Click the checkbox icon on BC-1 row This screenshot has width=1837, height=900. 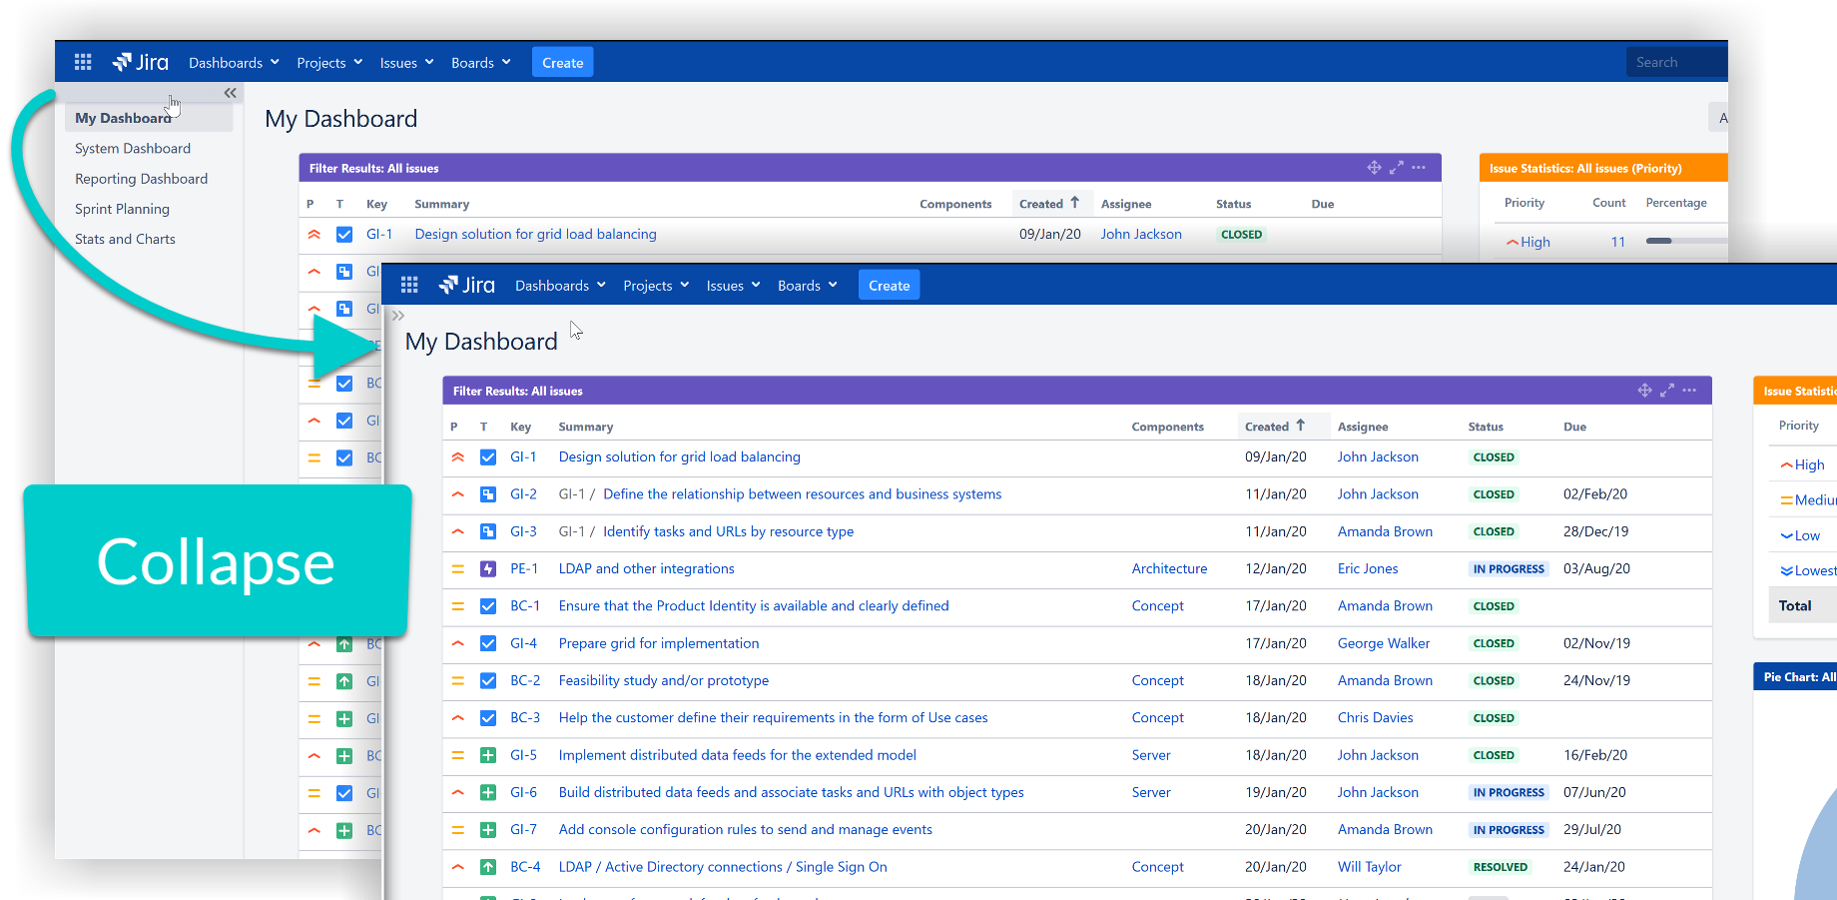(488, 606)
